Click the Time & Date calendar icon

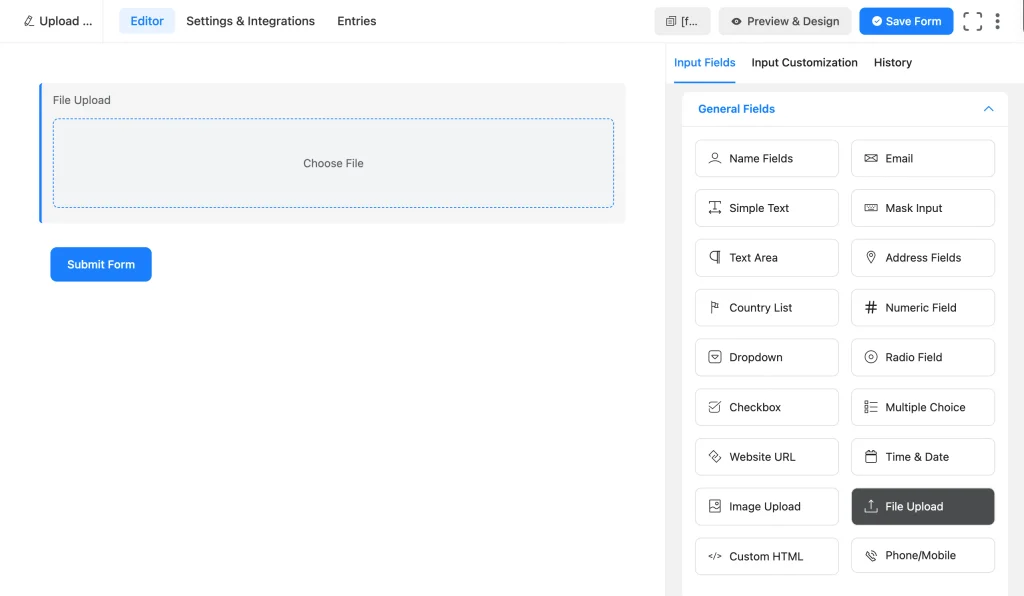[871, 456]
